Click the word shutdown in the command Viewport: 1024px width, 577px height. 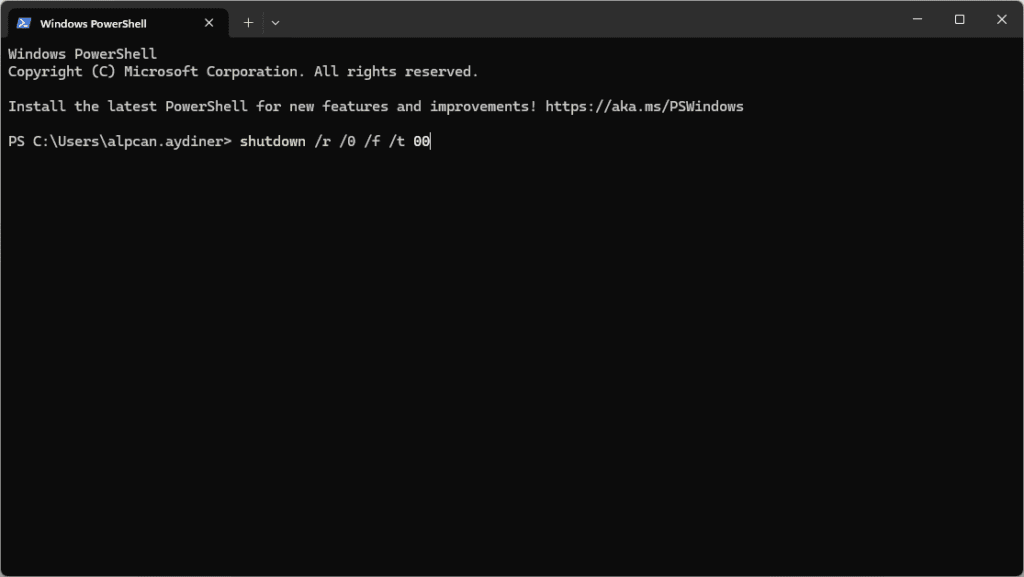272,141
